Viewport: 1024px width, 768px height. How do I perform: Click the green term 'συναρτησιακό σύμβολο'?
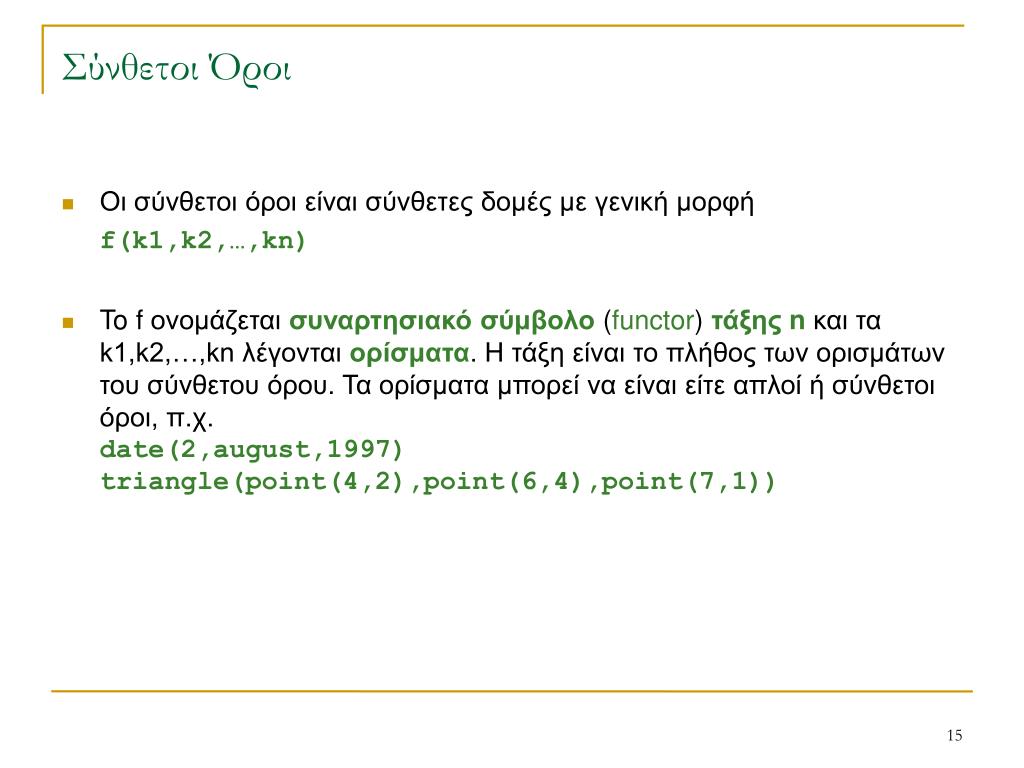tap(441, 321)
